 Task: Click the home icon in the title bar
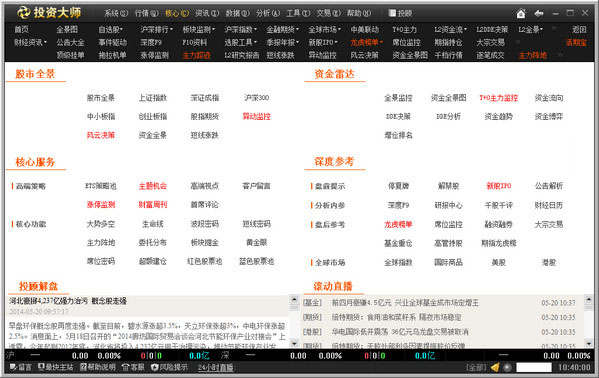tap(521, 13)
